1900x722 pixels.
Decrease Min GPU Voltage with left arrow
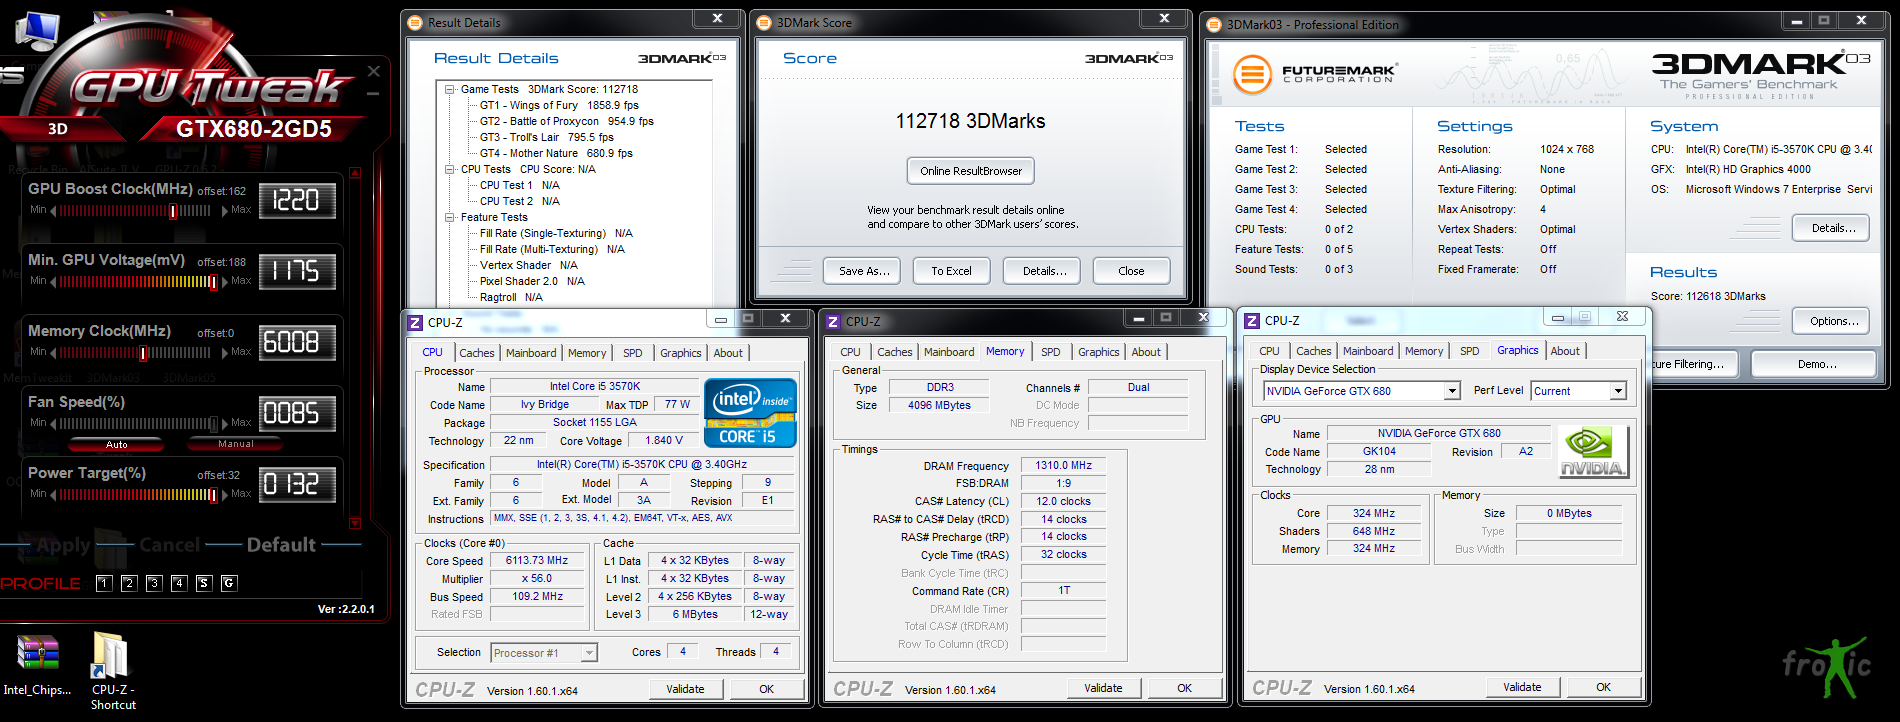(53, 282)
